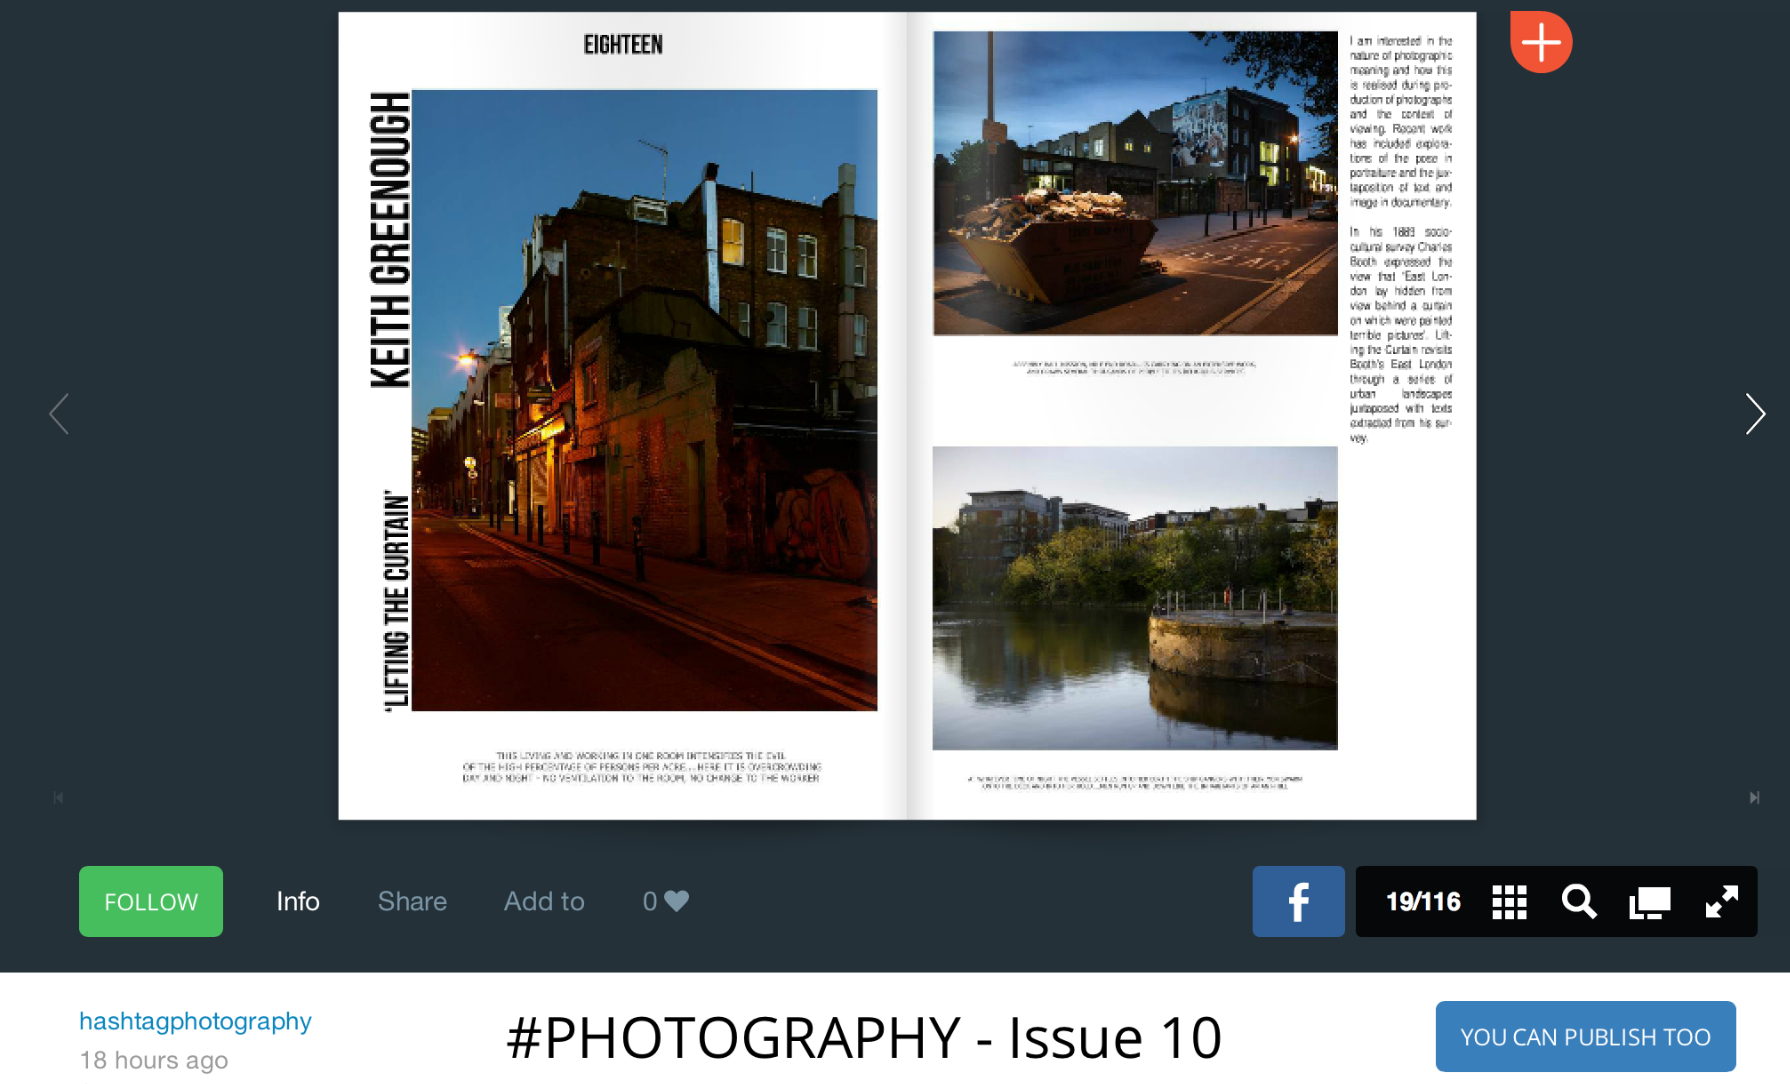Click the 19/116 page number indicator
Image resolution: width=1790 pixels, height=1084 pixels.
(1423, 902)
